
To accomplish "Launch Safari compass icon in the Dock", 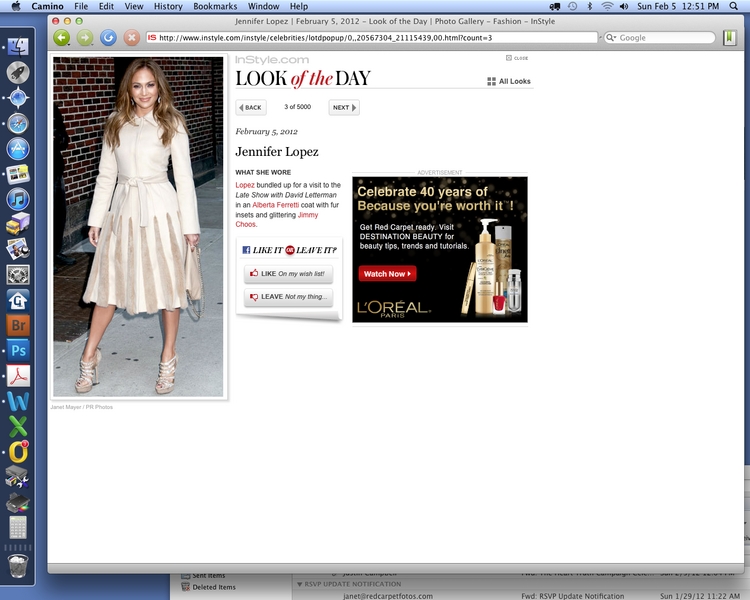I will pos(18,123).
